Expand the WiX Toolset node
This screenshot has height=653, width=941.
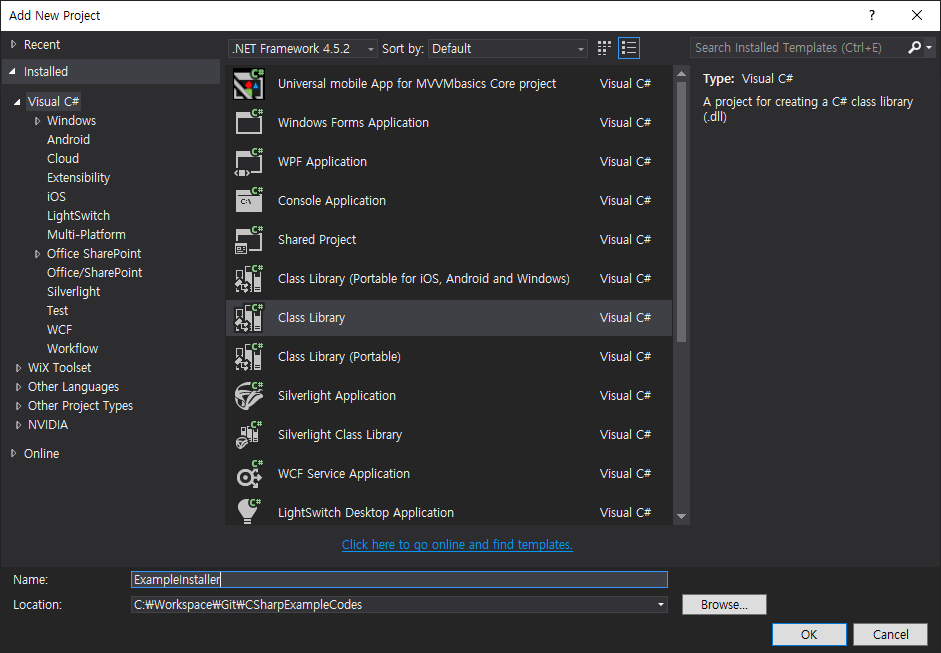coord(18,368)
